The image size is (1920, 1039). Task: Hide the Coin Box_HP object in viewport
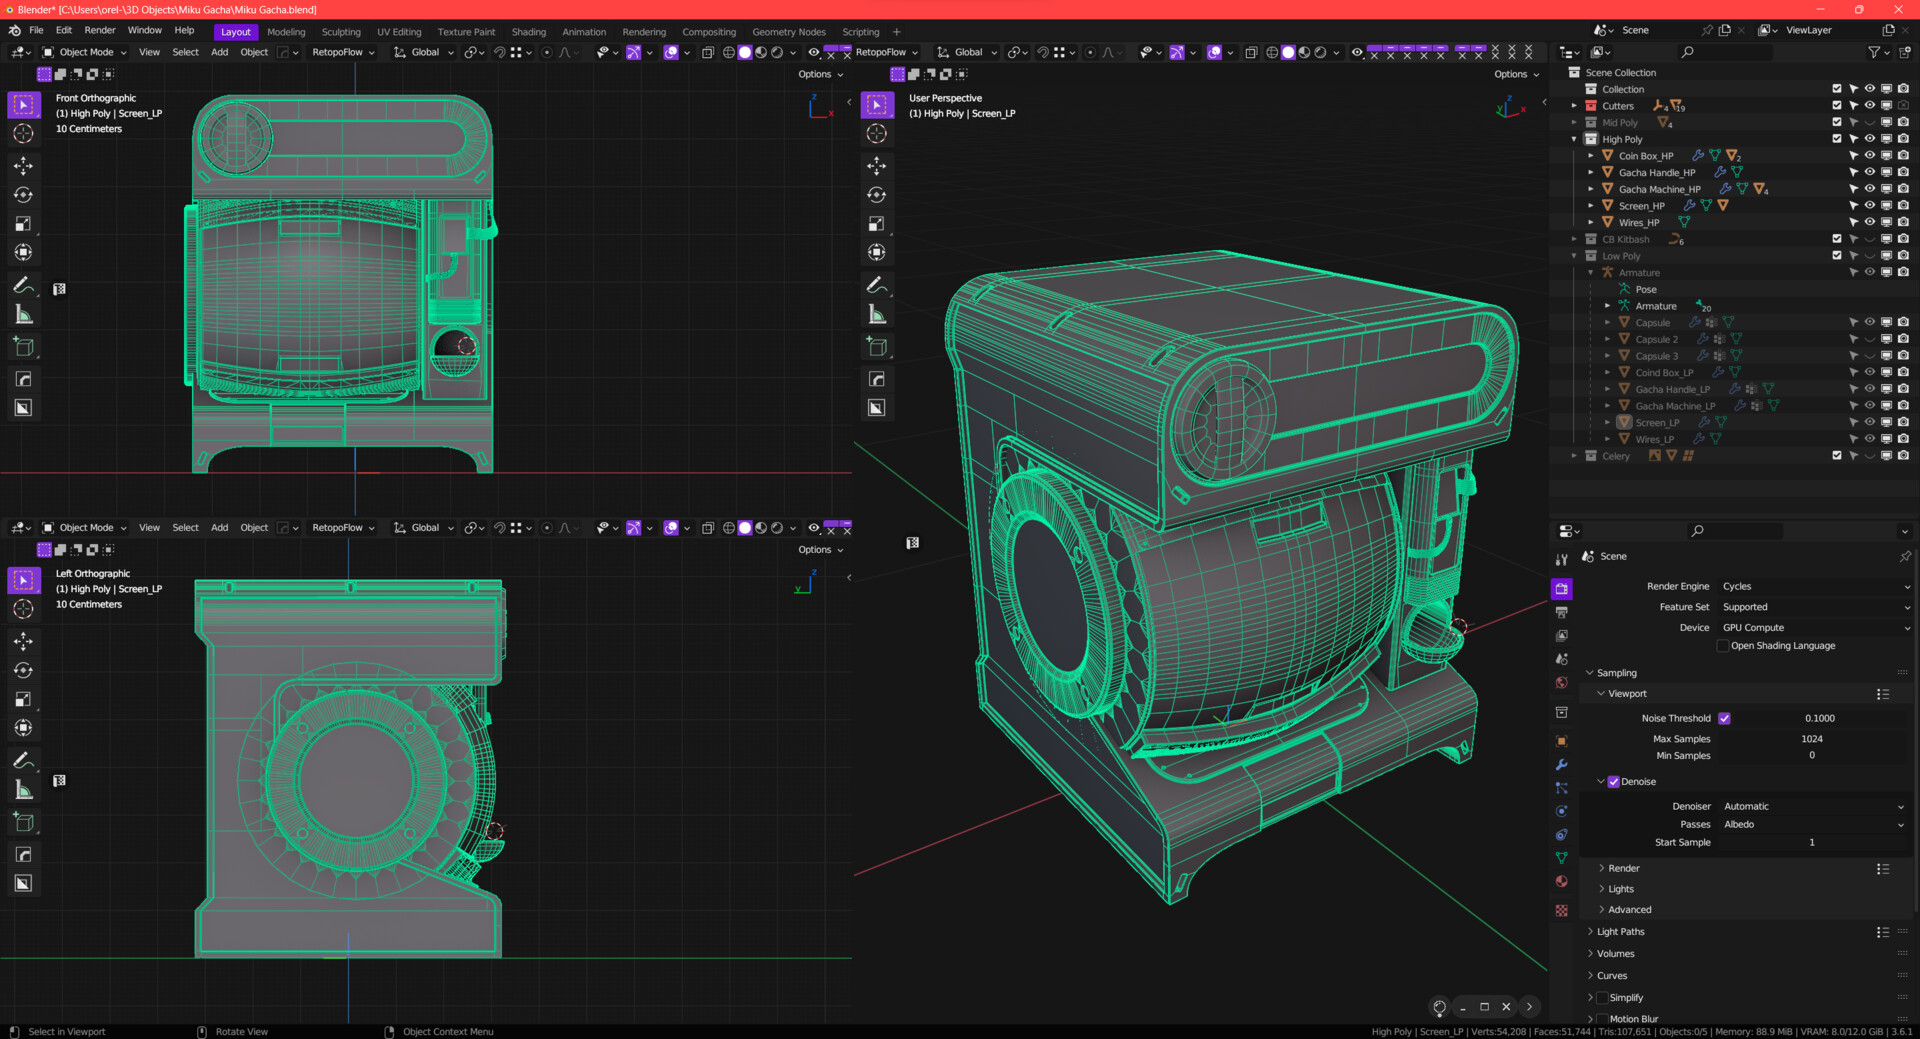click(x=1869, y=156)
